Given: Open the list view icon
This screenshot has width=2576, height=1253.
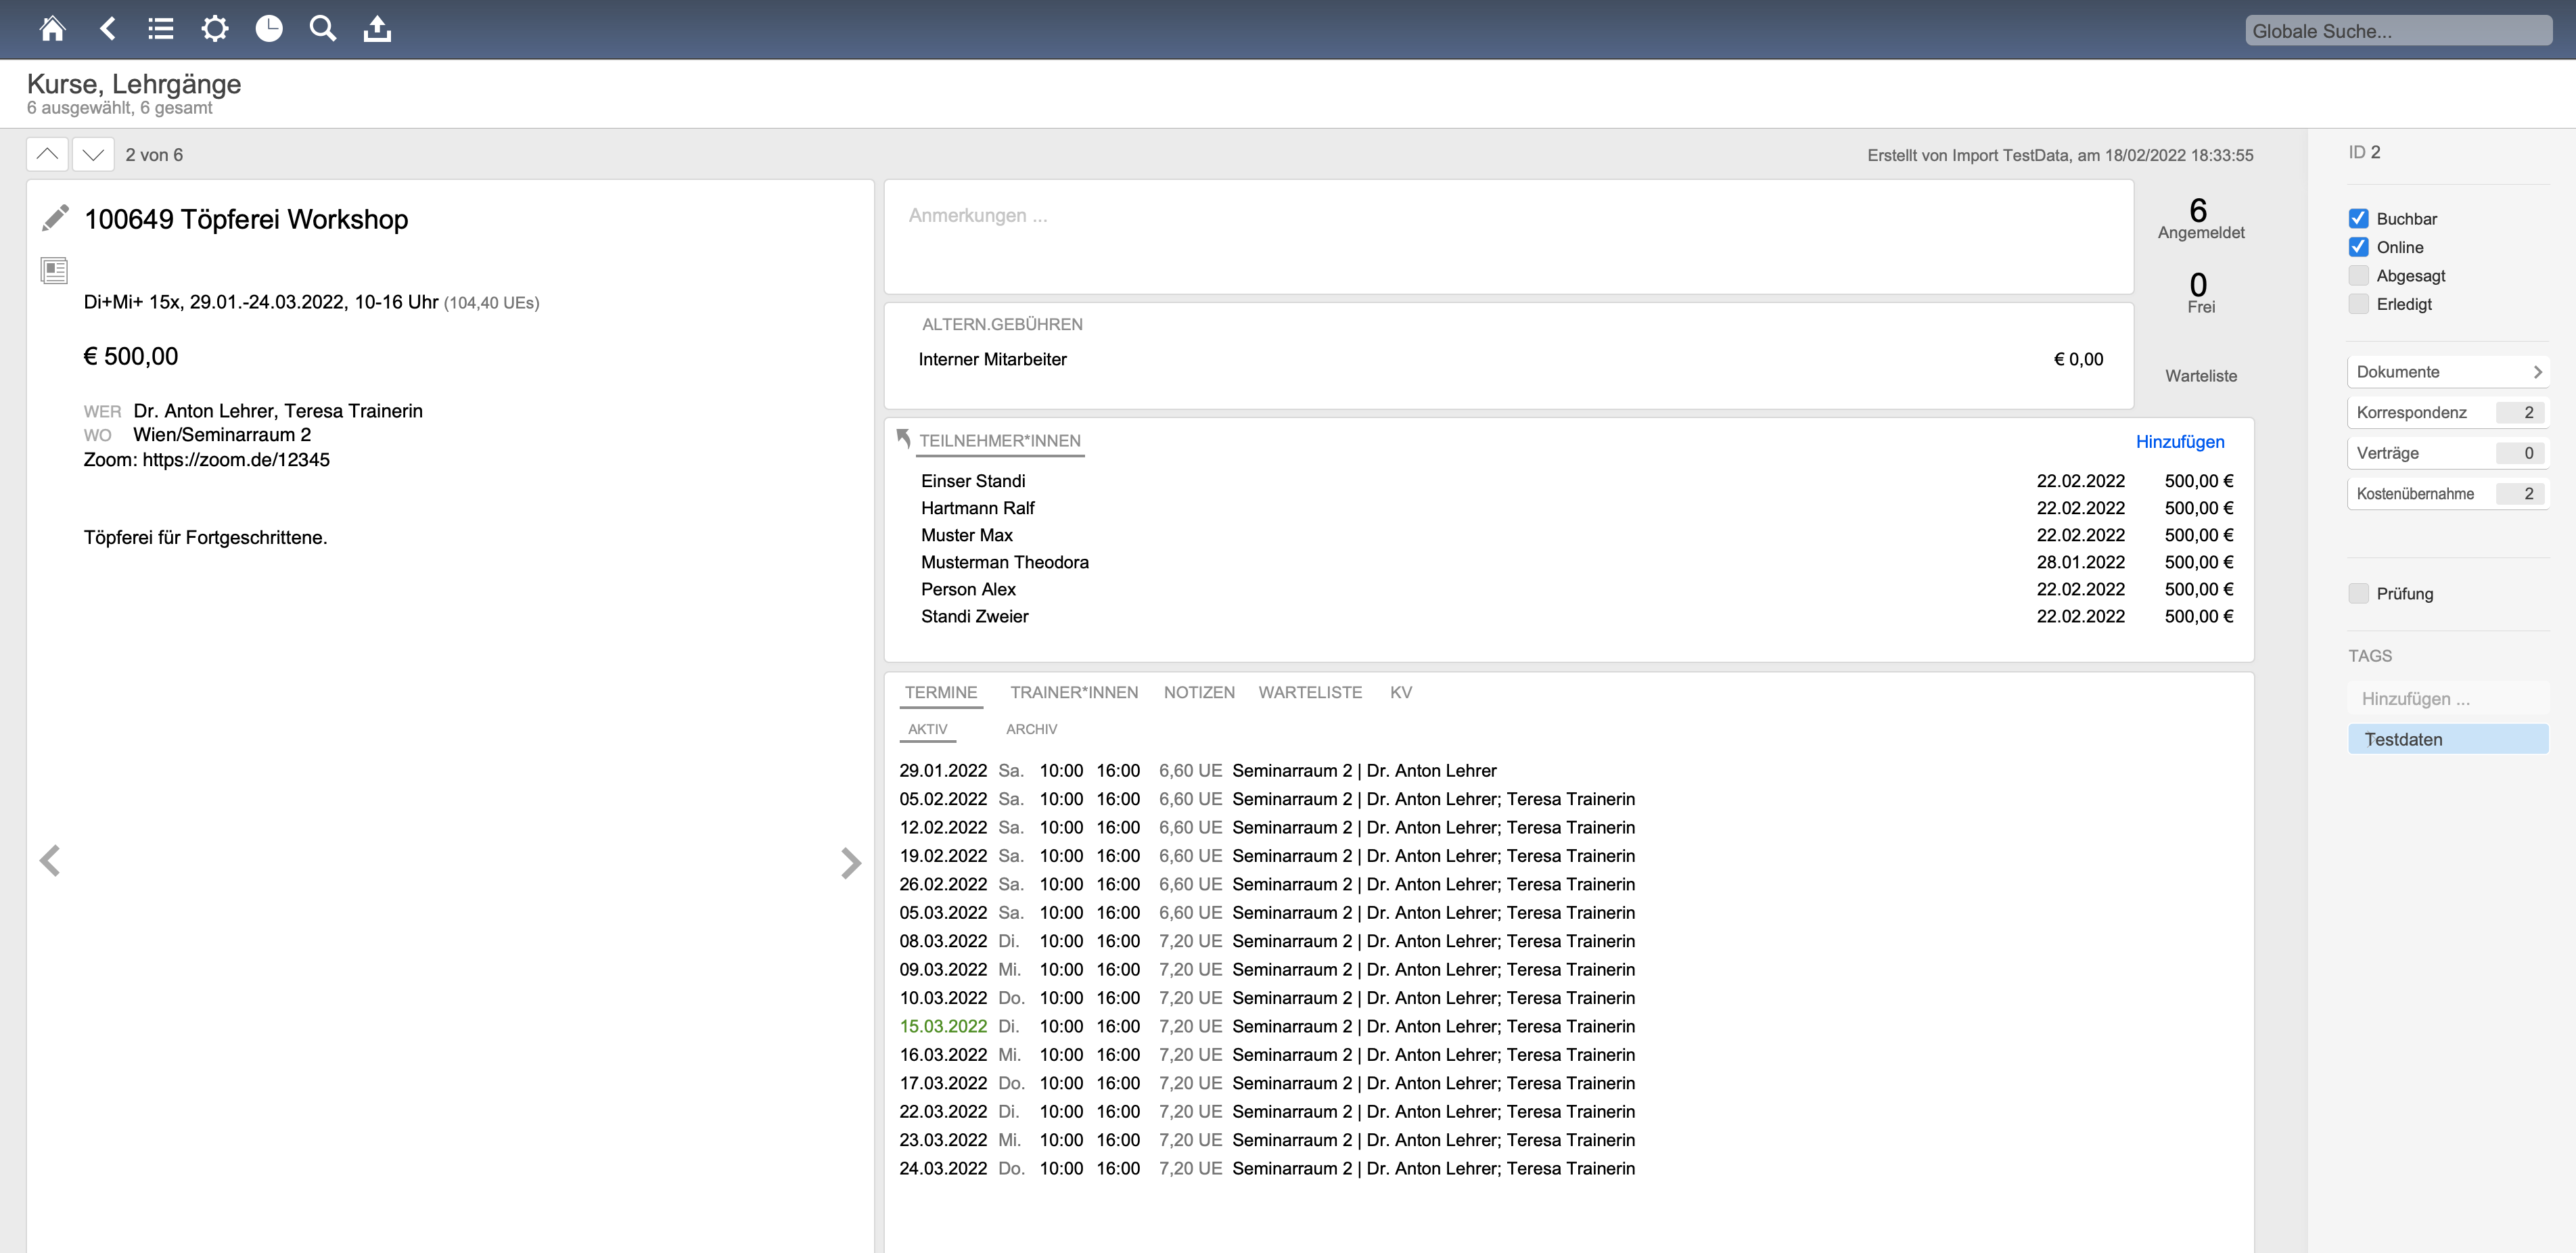Looking at the screenshot, I should pyautogui.click(x=160, y=29).
